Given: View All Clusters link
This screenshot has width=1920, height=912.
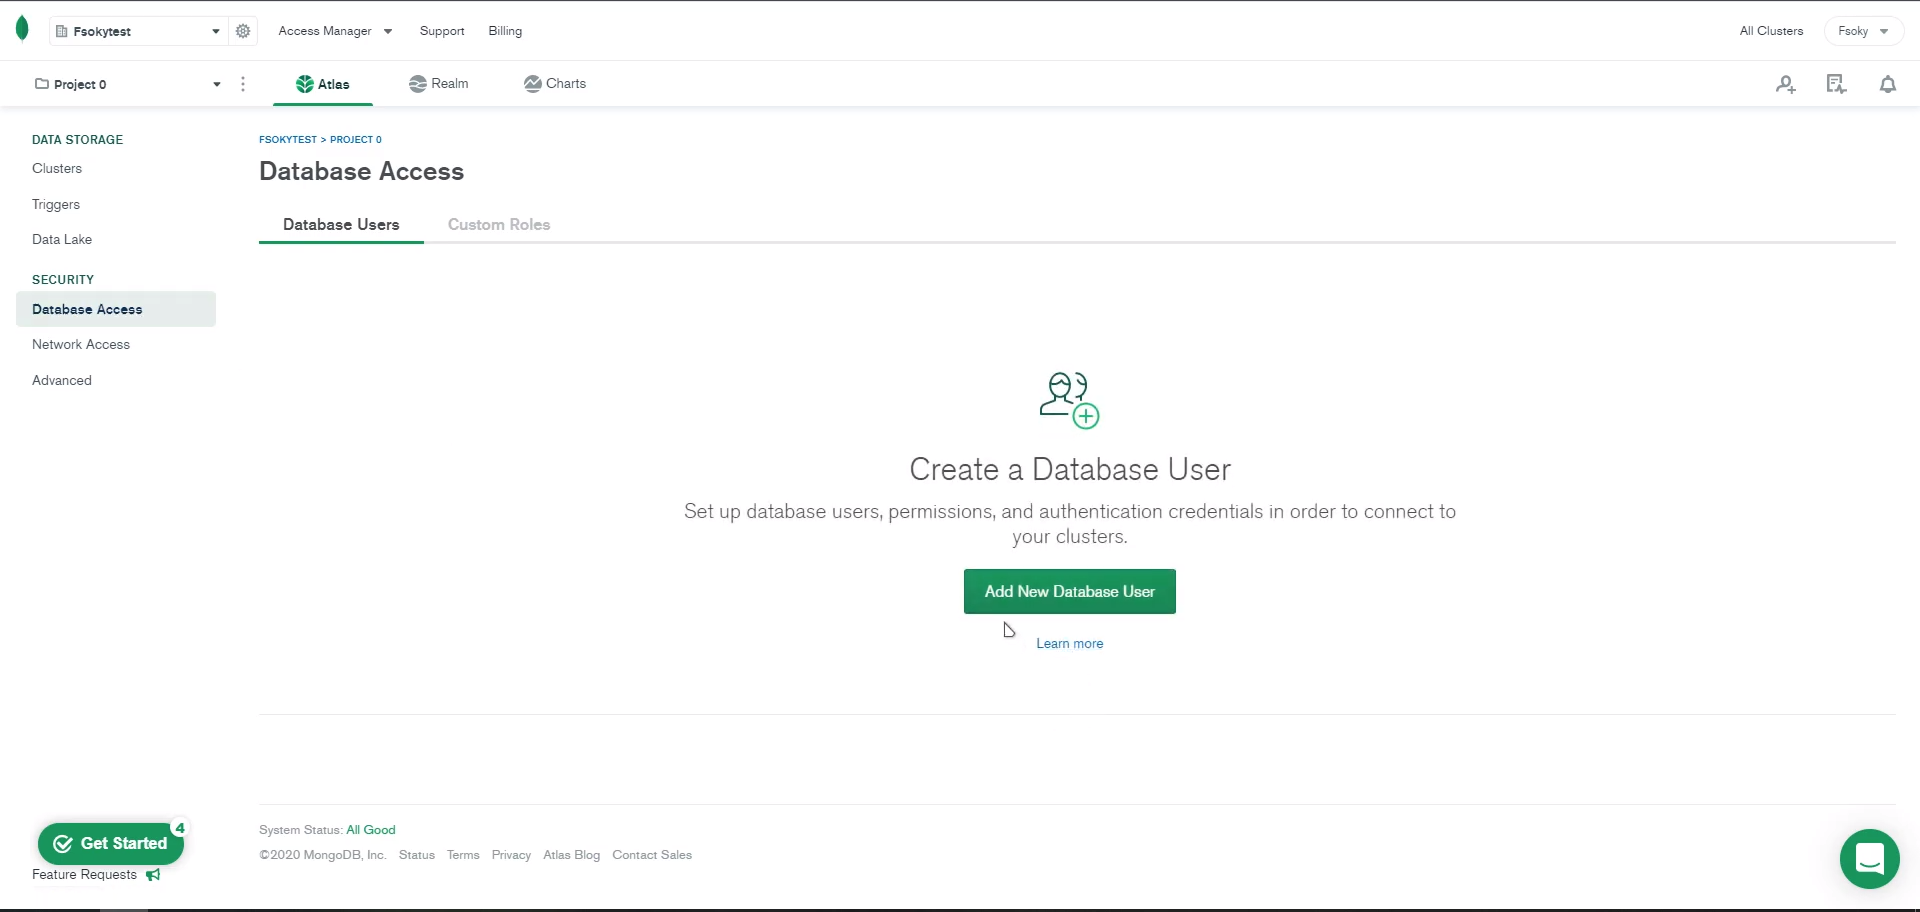Looking at the screenshot, I should coord(1771,31).
